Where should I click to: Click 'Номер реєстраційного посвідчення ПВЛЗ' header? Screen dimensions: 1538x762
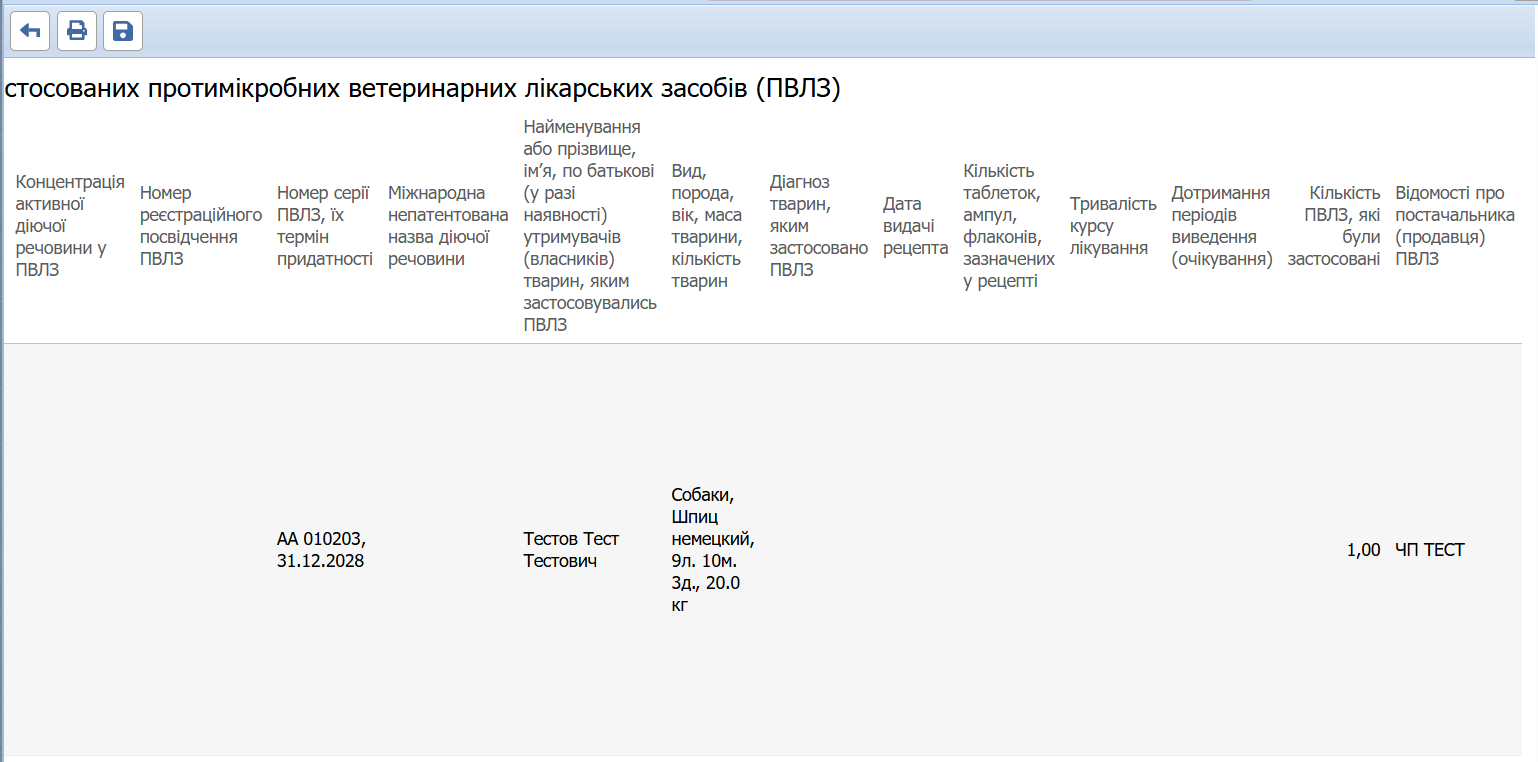coord(200,225)
